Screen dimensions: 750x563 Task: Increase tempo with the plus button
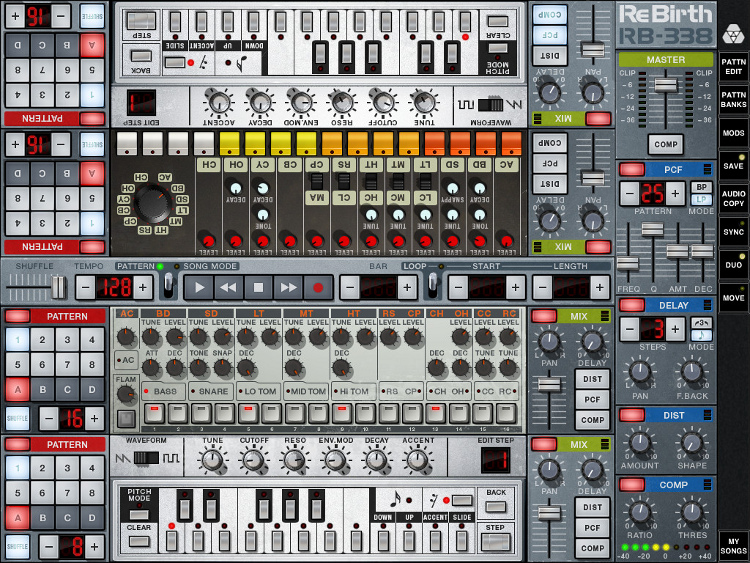click(143, 287)
